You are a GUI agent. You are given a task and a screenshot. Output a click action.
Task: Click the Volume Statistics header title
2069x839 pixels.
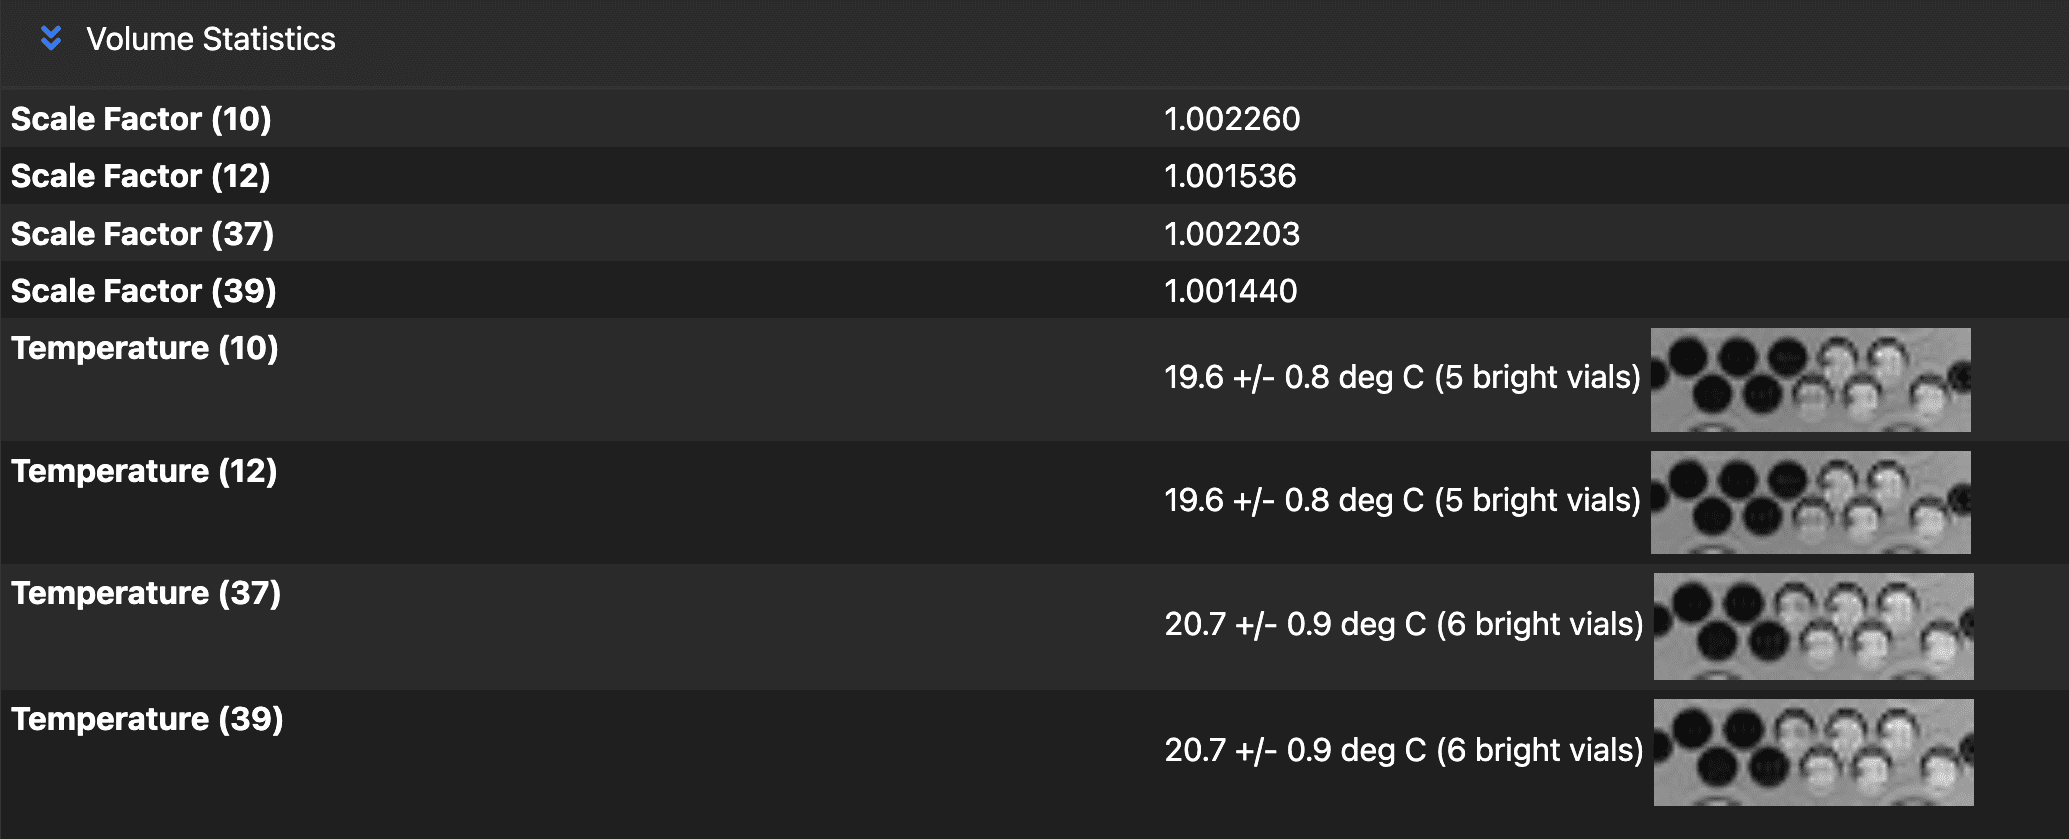click(210, 39)
